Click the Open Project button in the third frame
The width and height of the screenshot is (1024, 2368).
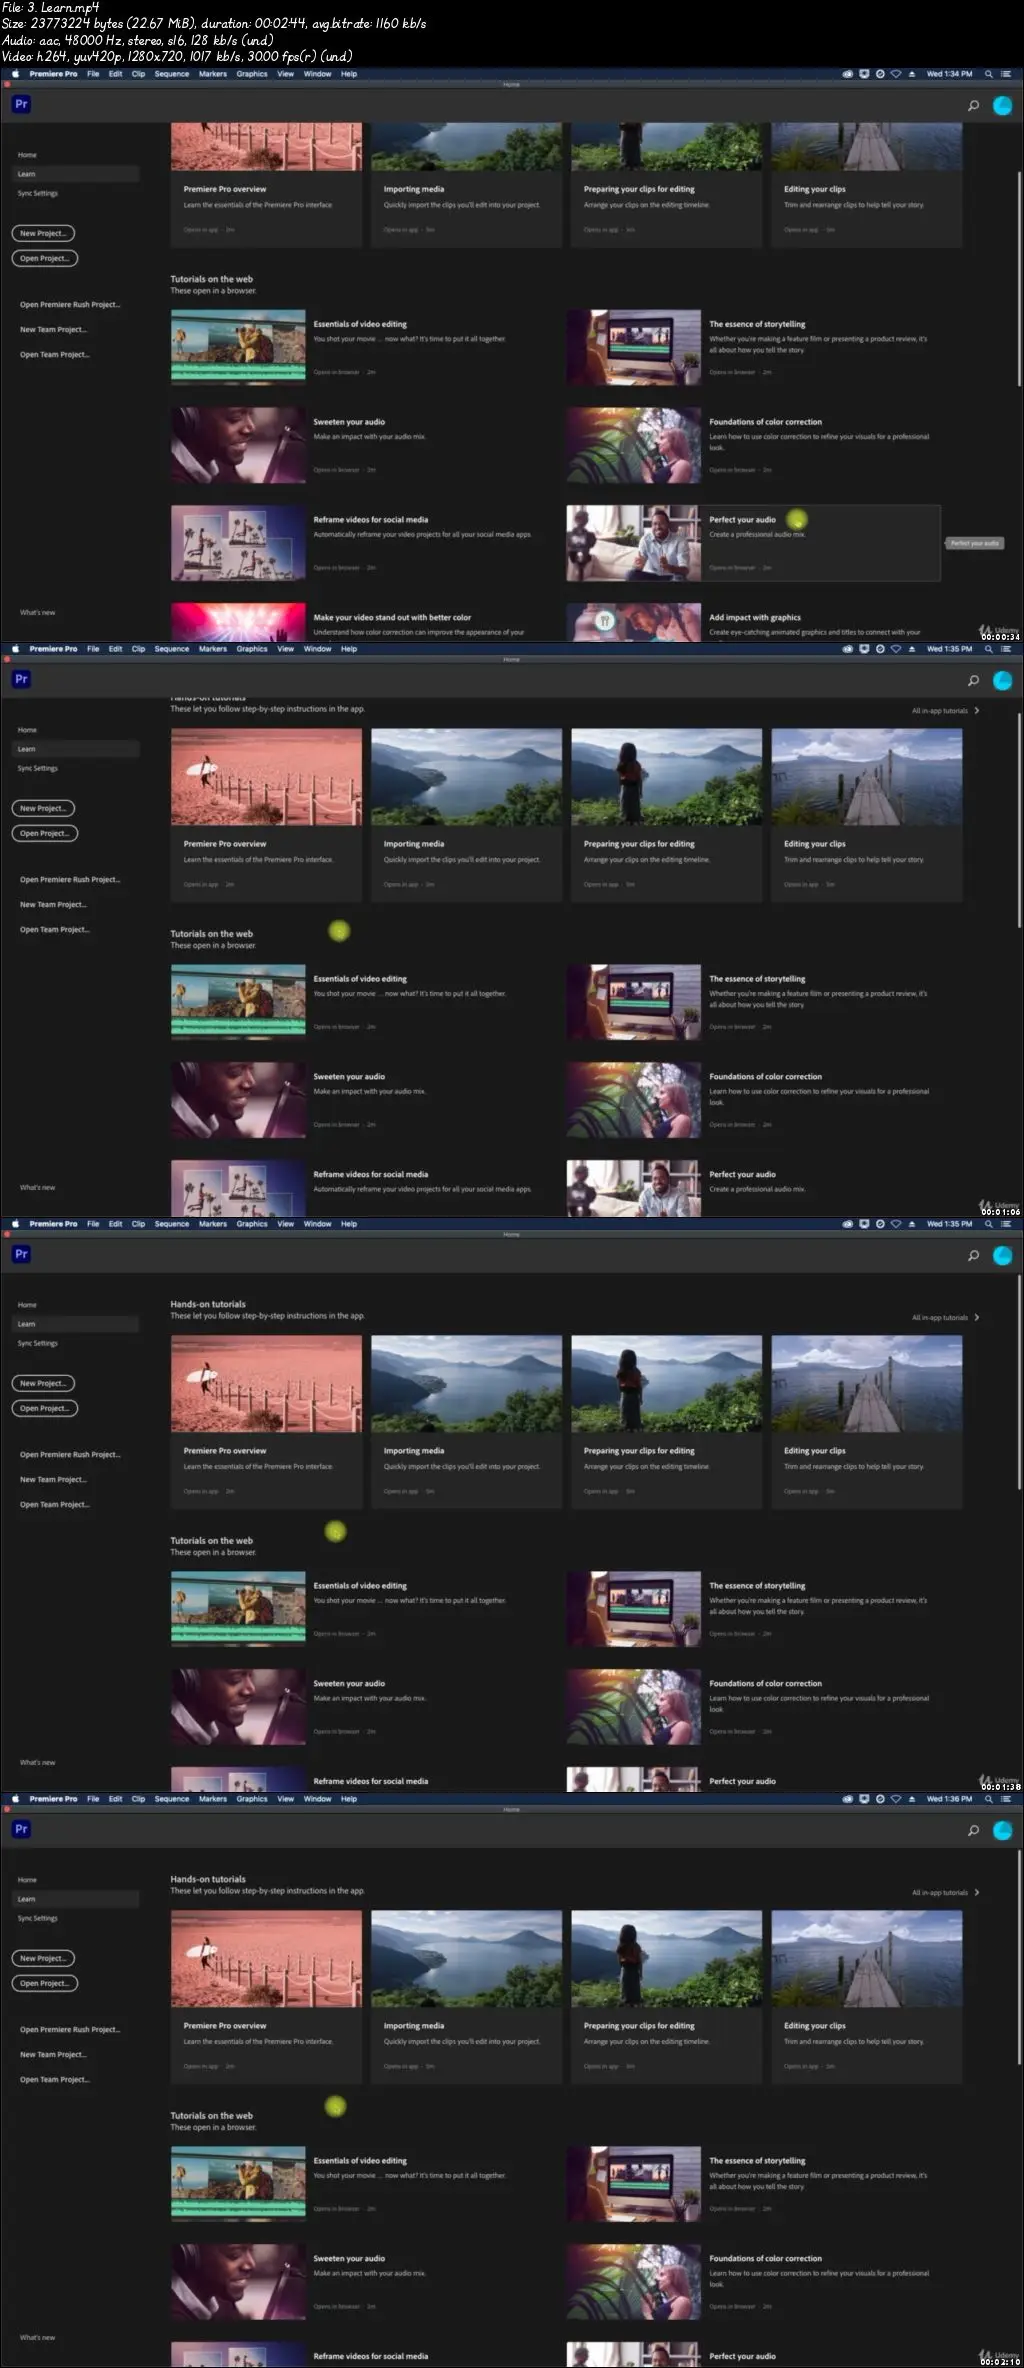(x=45, y=1408)
